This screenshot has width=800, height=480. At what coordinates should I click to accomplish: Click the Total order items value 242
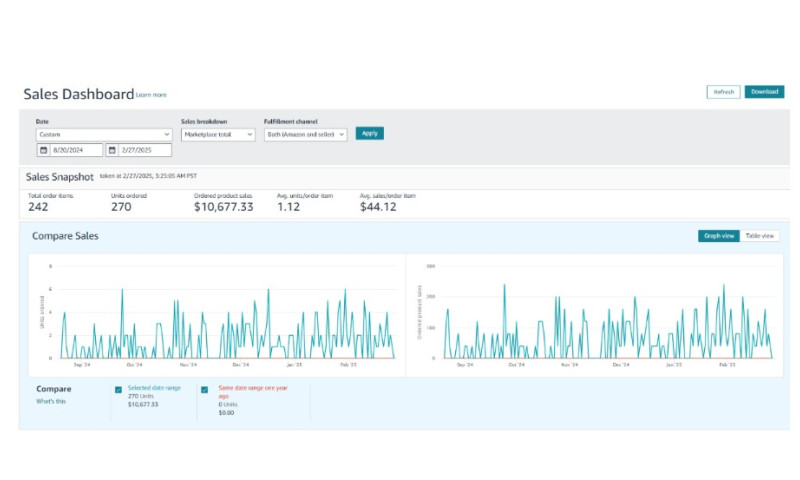coord(38,207)
